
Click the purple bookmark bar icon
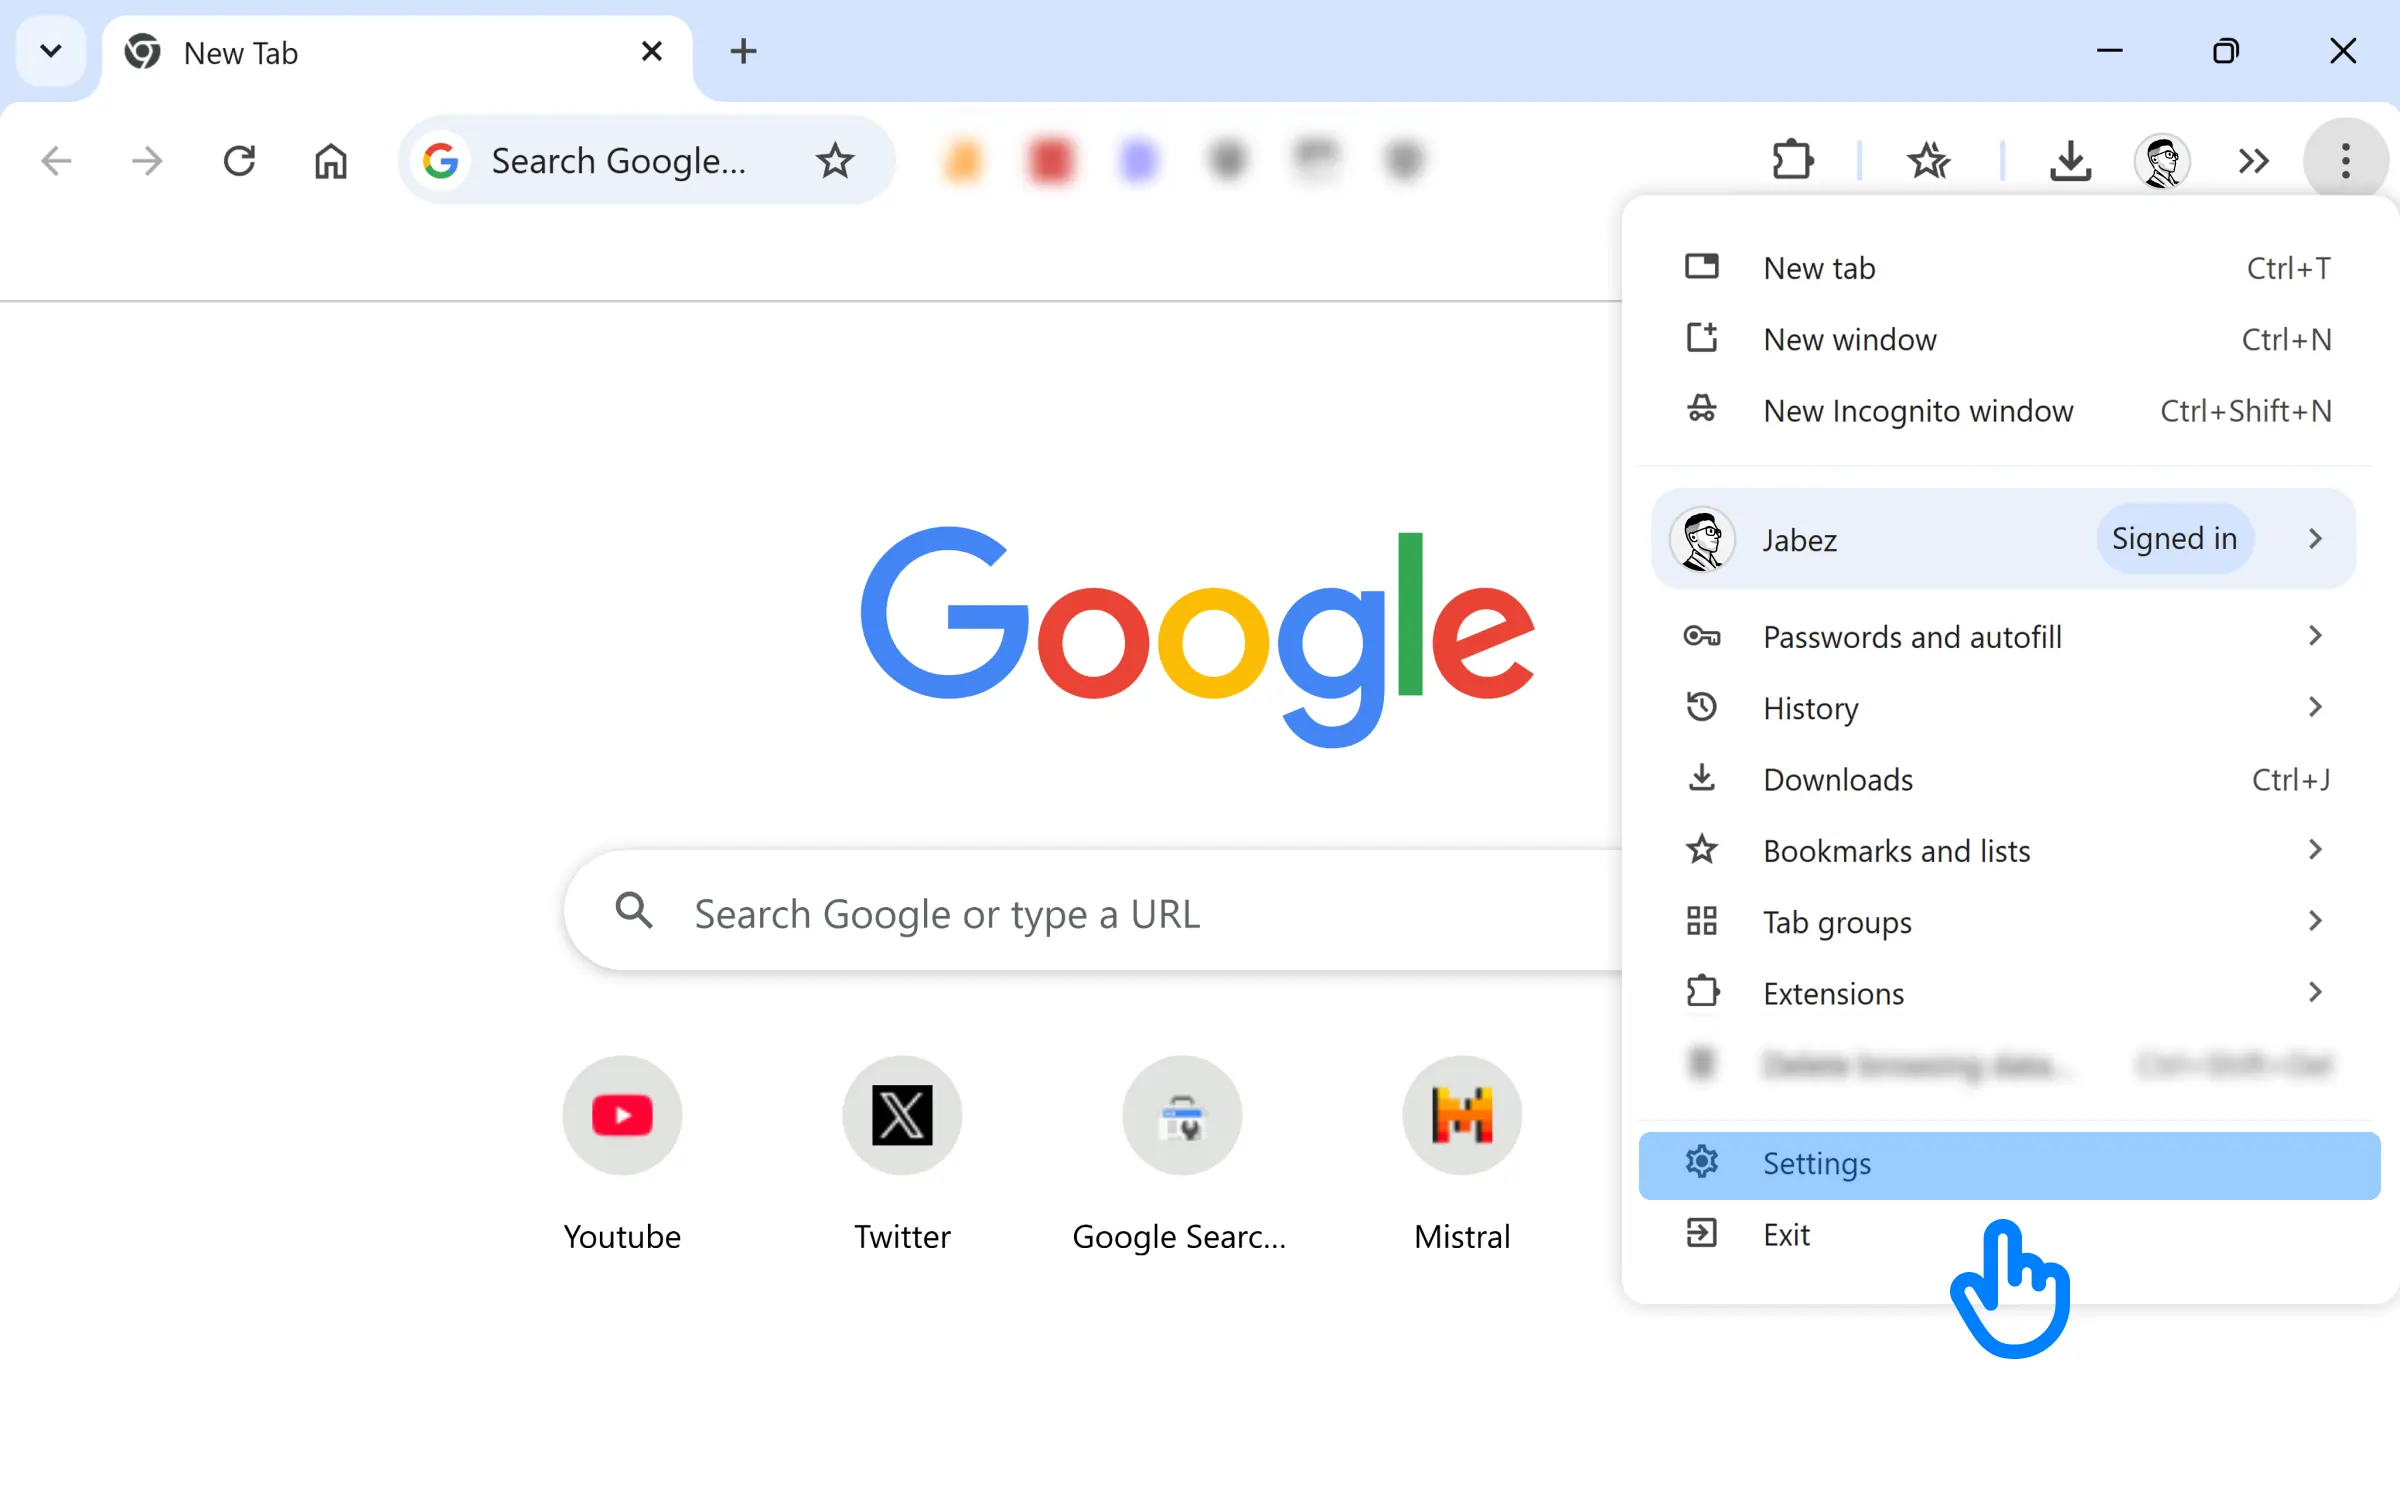tap(1139, 160)
